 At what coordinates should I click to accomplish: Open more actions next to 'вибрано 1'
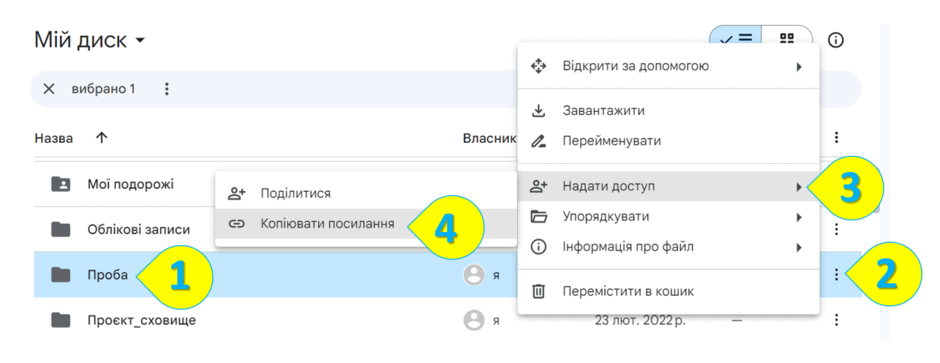click(x=167, y=89)
